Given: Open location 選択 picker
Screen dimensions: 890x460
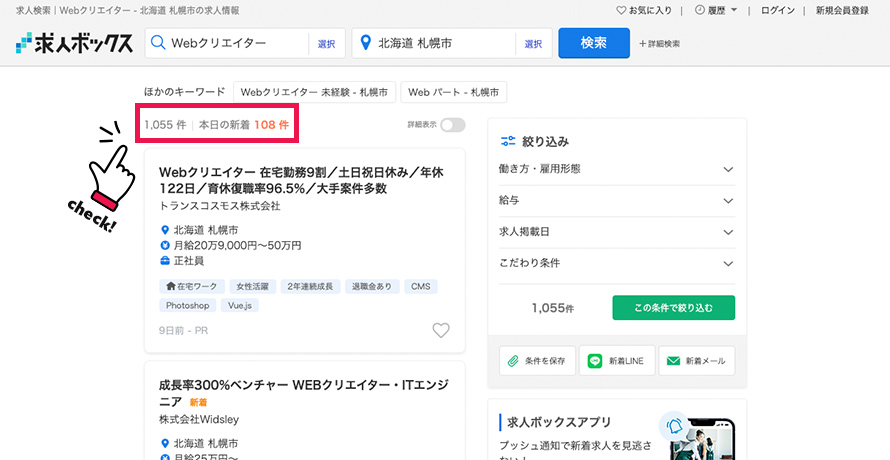Looking at the screenshot, I should 533,44.
